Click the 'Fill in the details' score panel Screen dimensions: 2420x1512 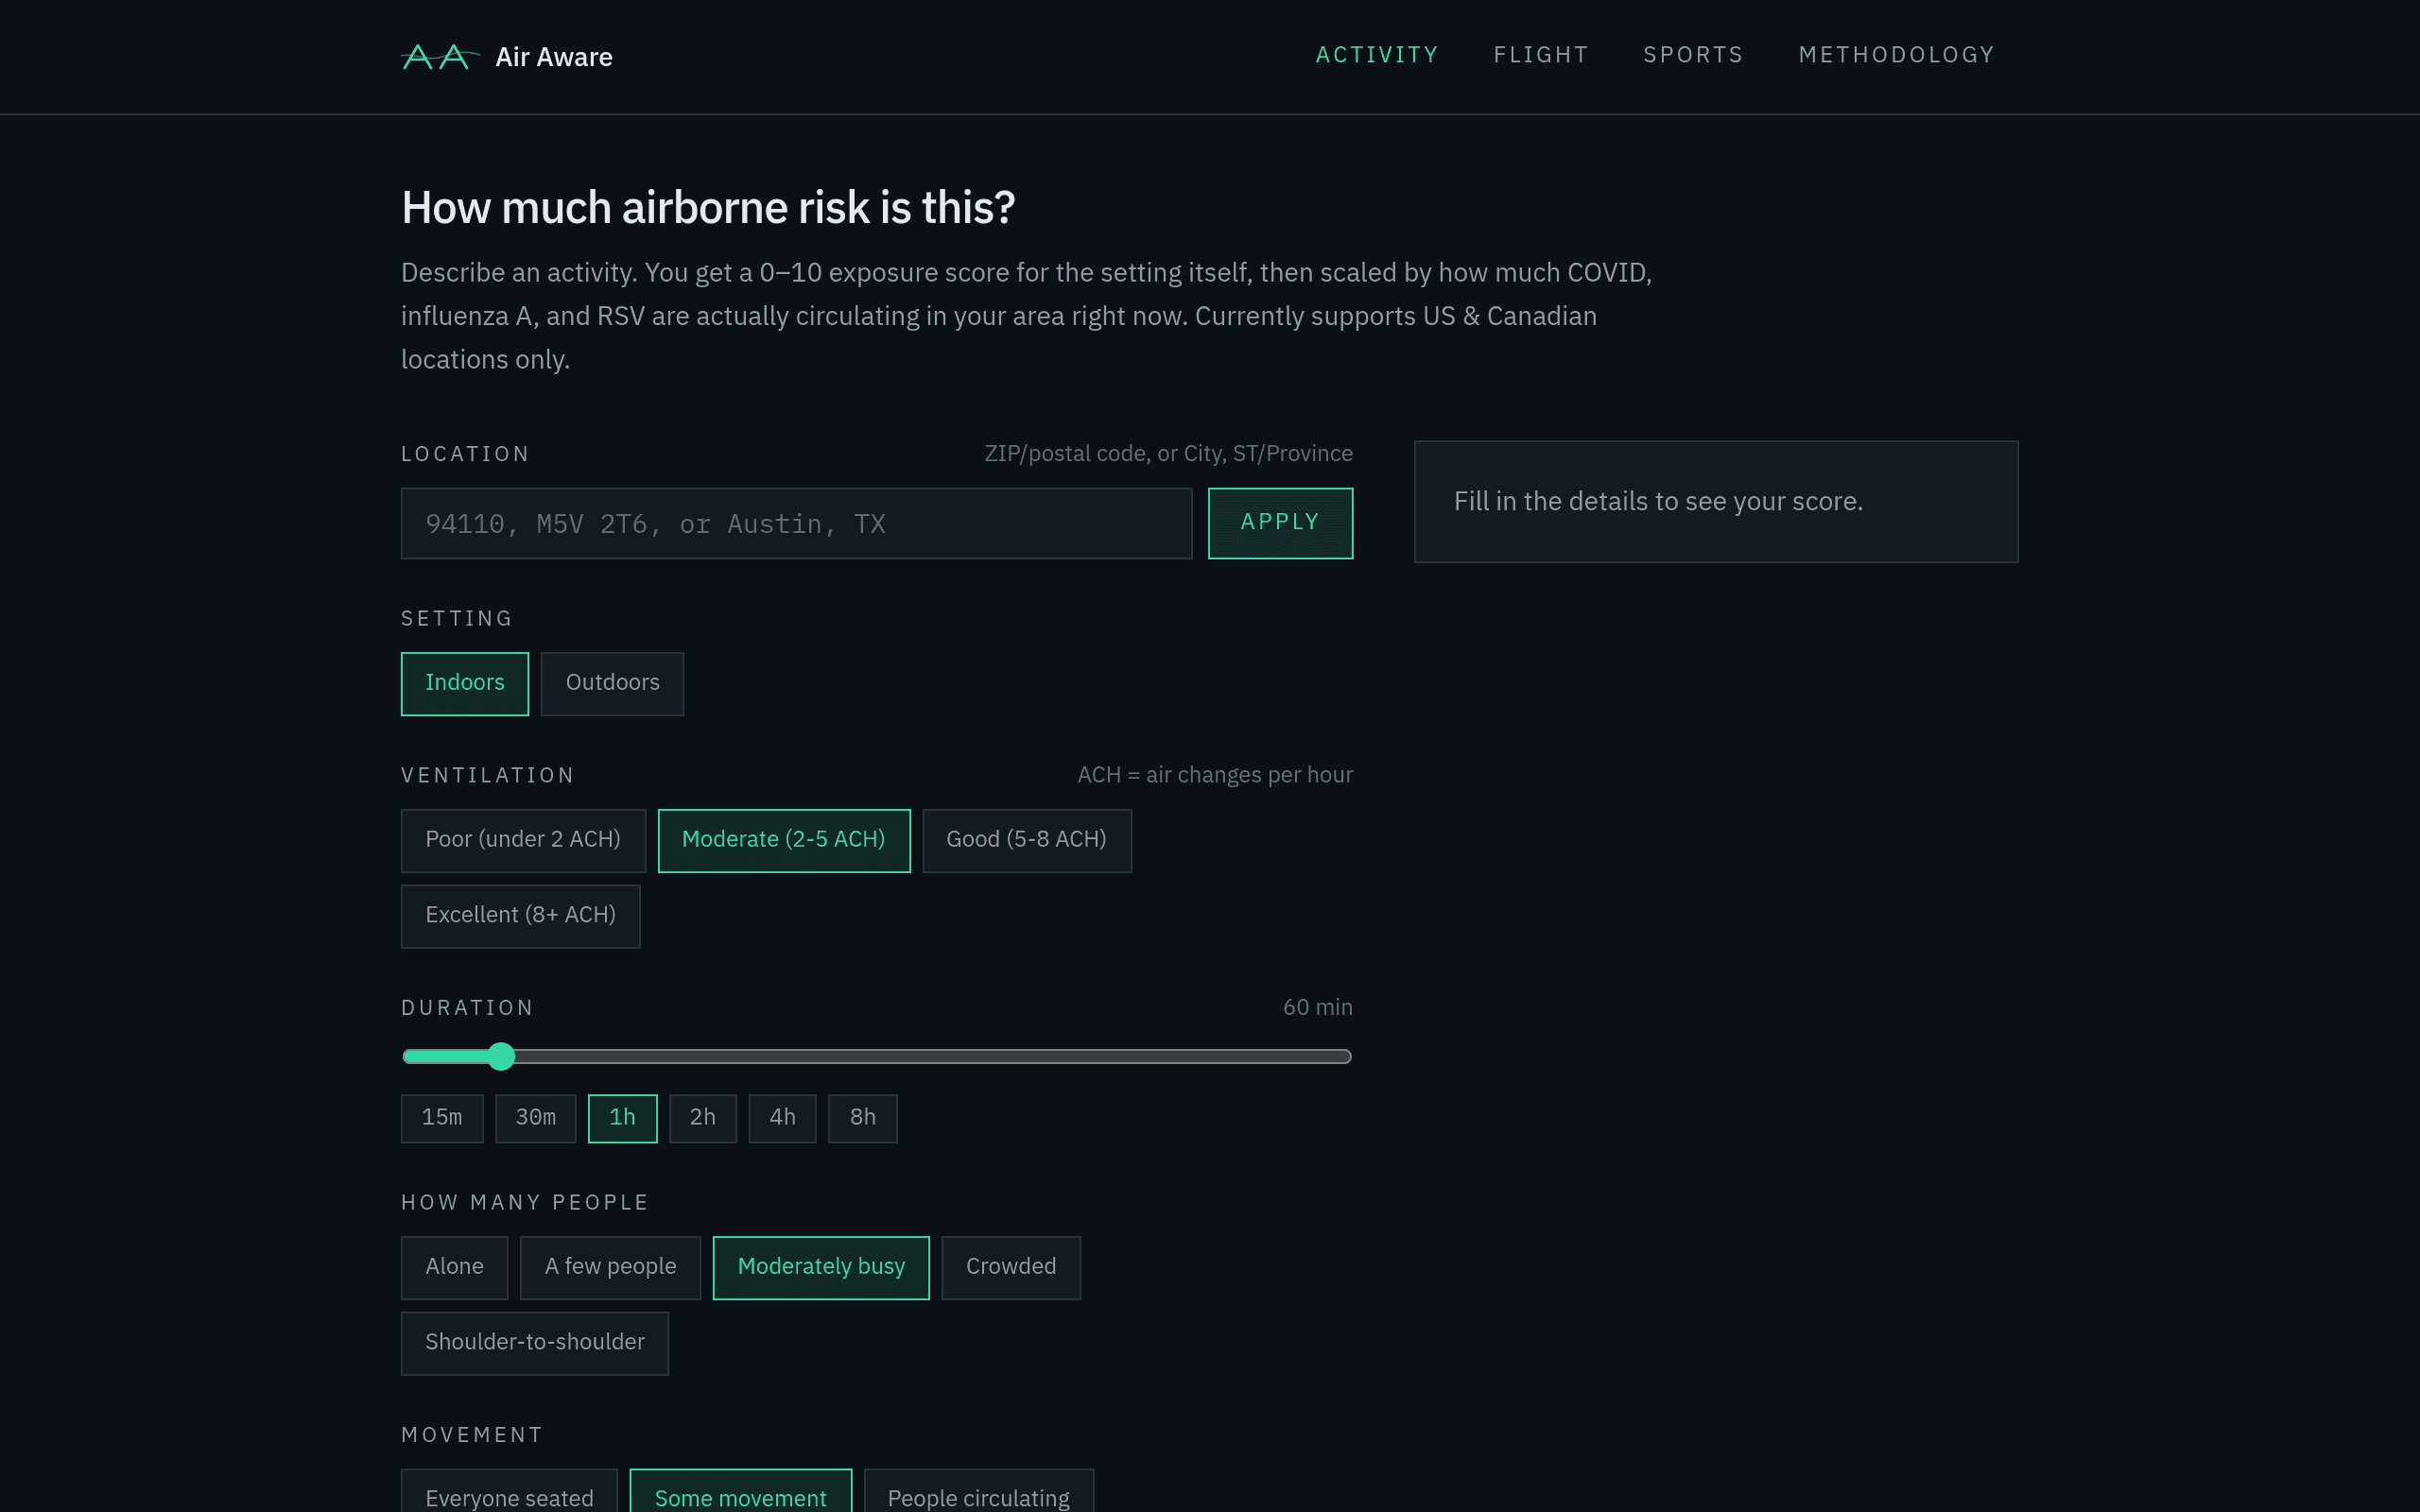tap(1716, 501)
